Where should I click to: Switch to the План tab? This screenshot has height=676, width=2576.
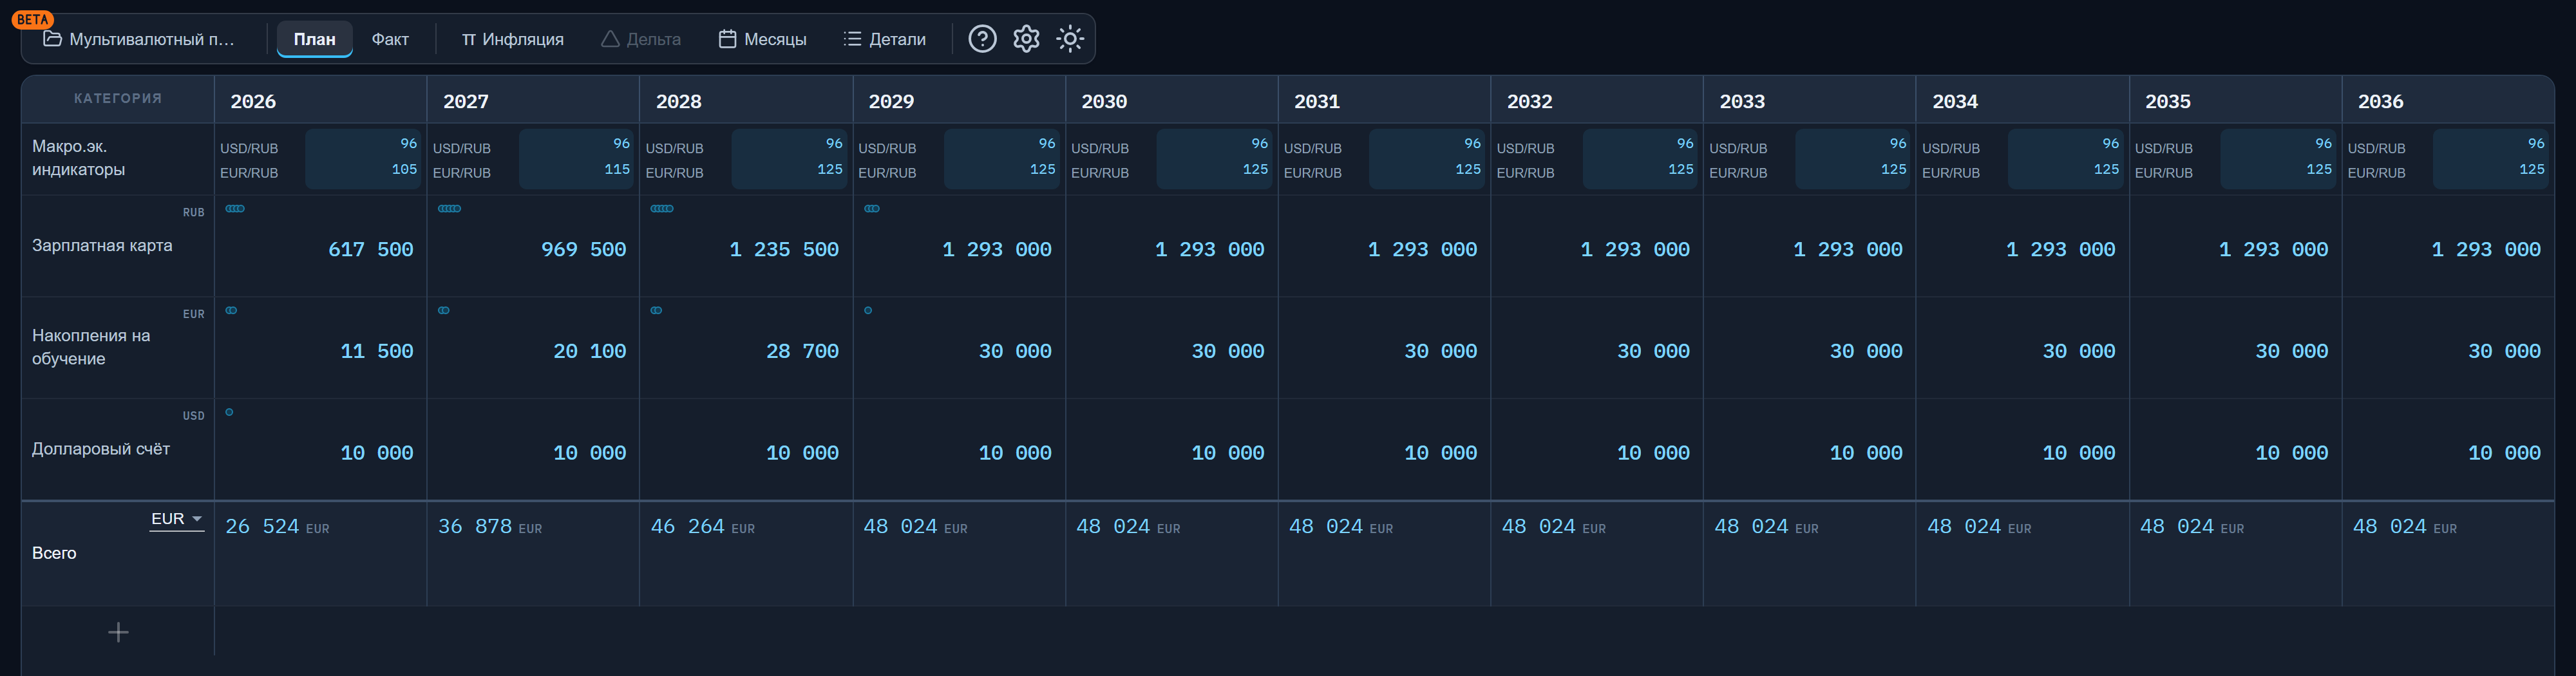pyautogui.click(x=314, y=39)
